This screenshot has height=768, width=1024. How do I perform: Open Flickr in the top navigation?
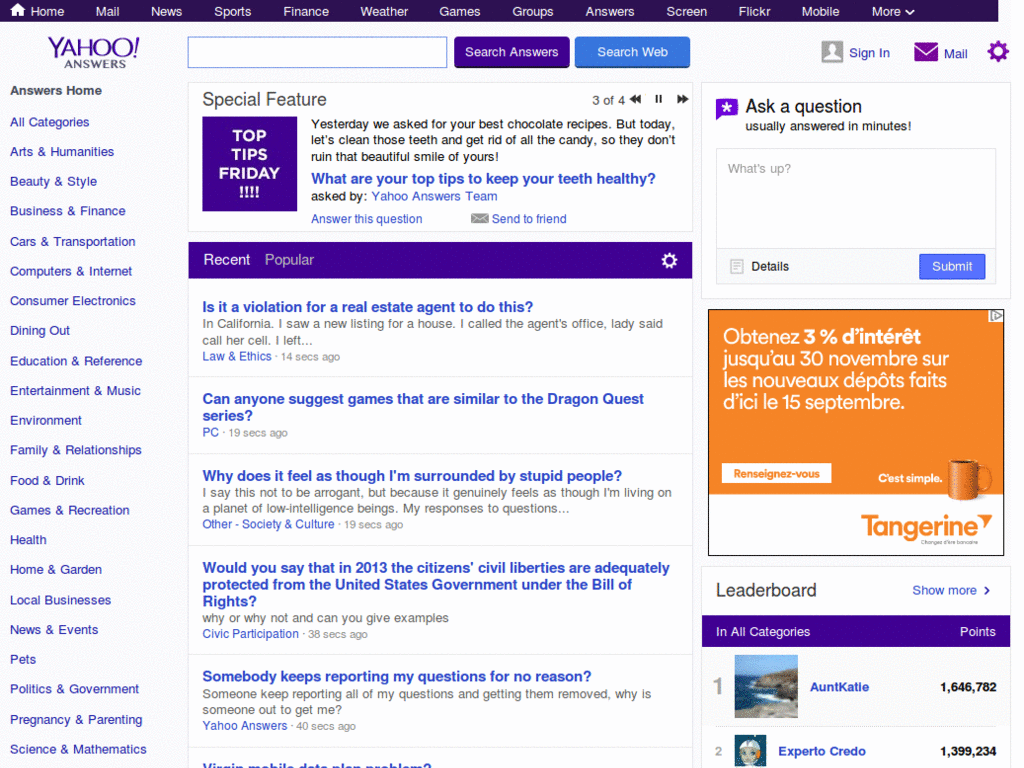click(754, 12)
